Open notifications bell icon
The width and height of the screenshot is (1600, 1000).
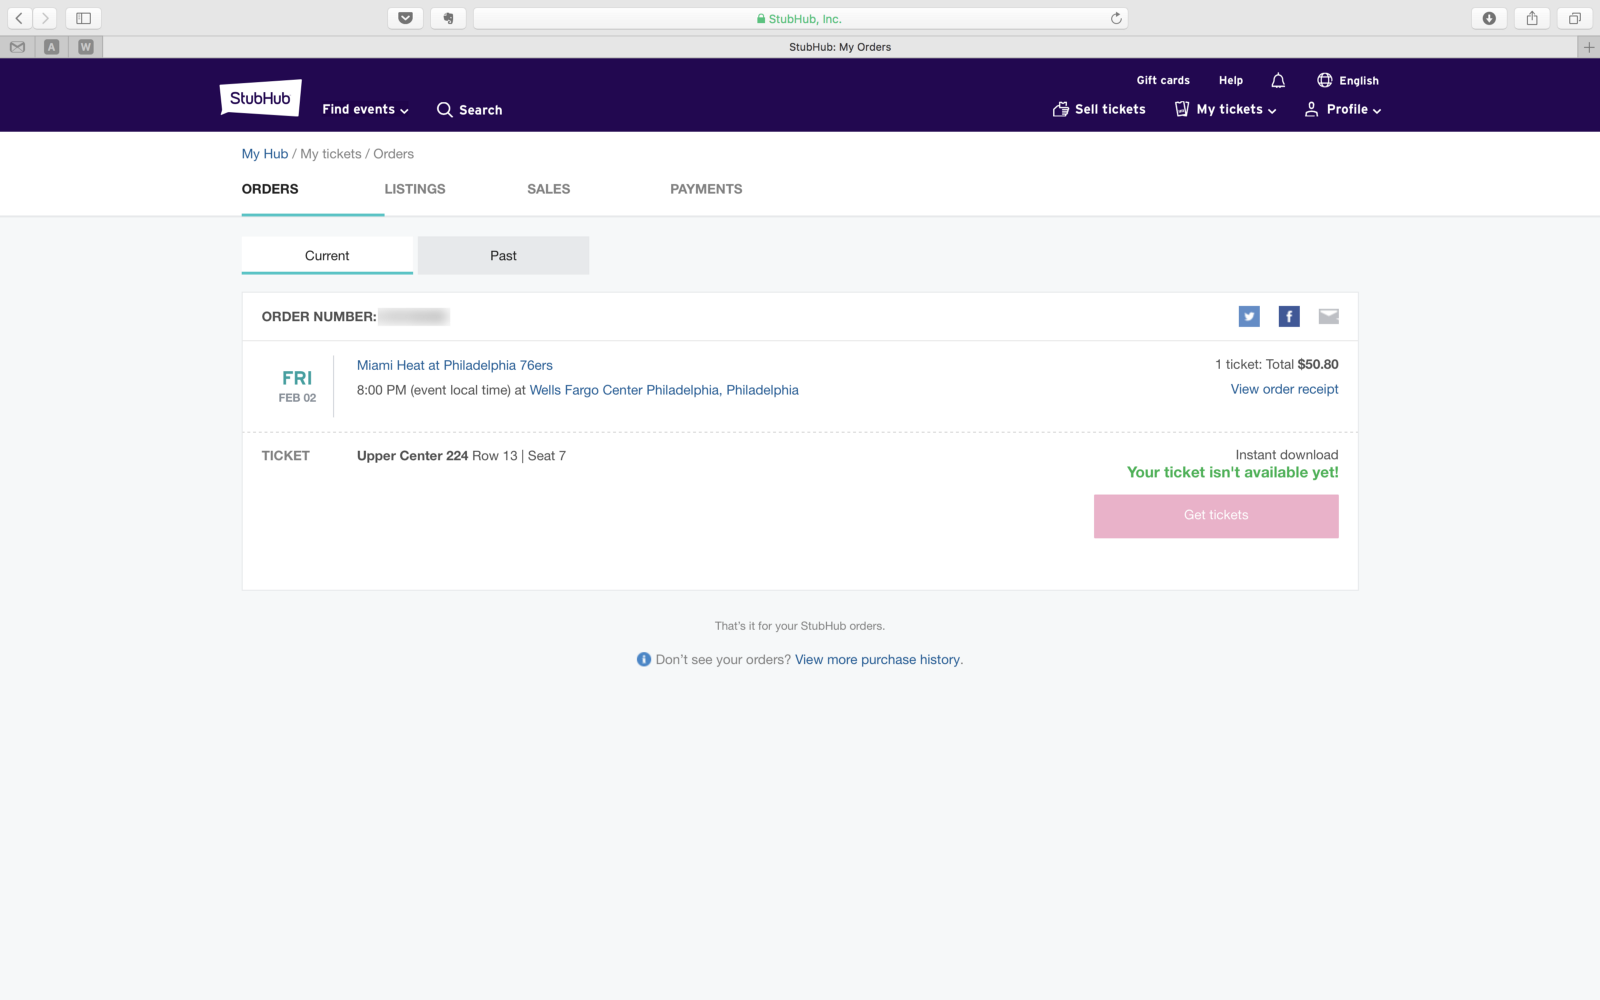(x=1278, y=80)
